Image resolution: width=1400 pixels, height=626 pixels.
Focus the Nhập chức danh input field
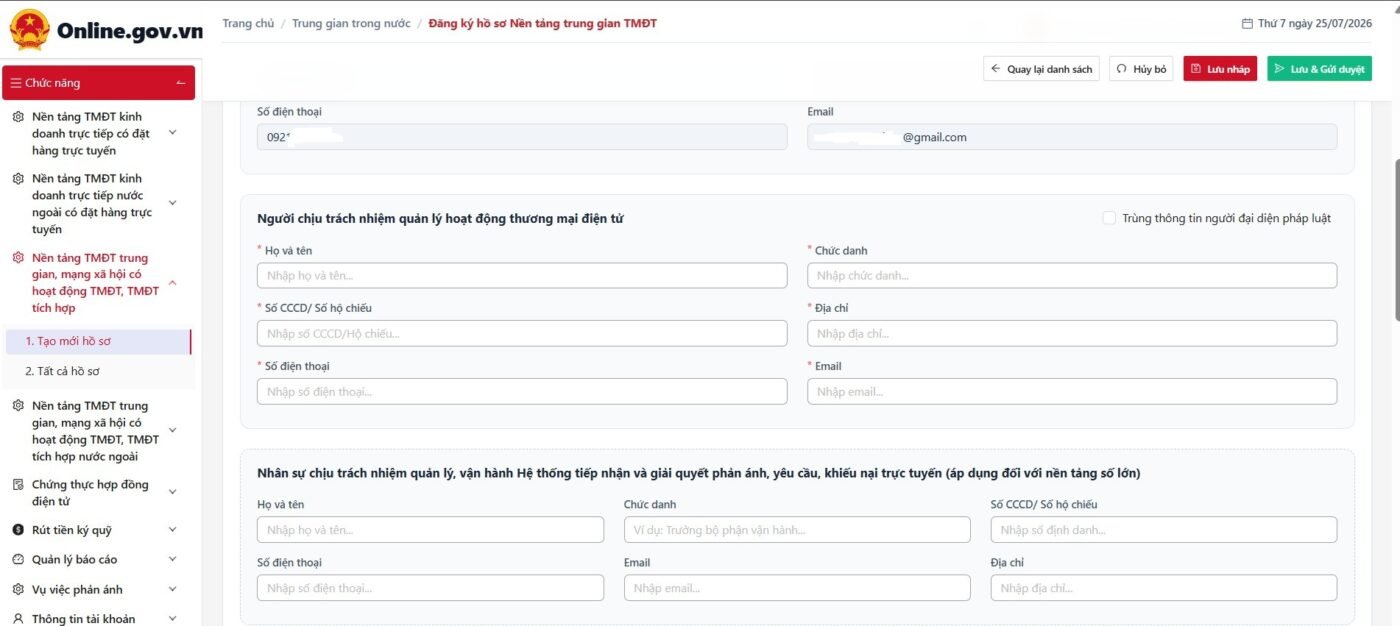[x=1072, y=276]
